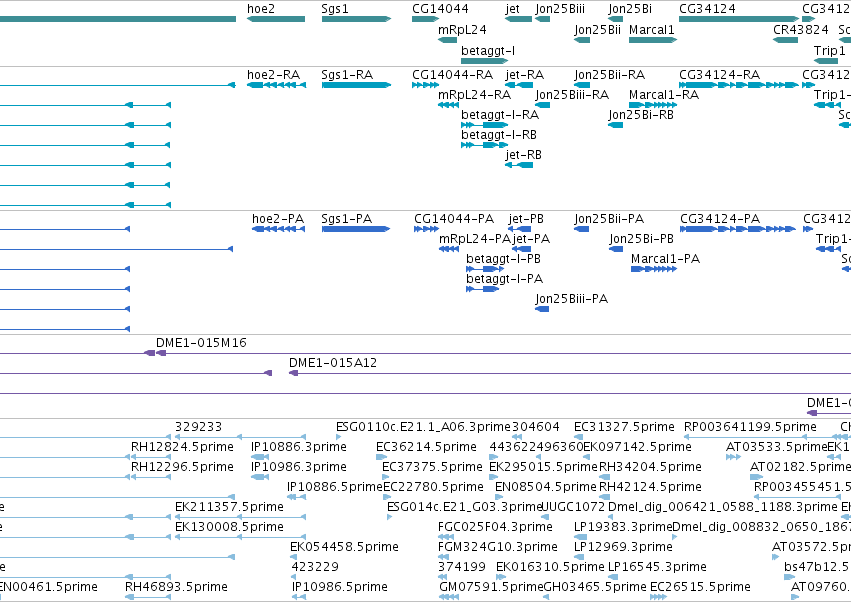Select the Jon25Bi gene label

630,9
